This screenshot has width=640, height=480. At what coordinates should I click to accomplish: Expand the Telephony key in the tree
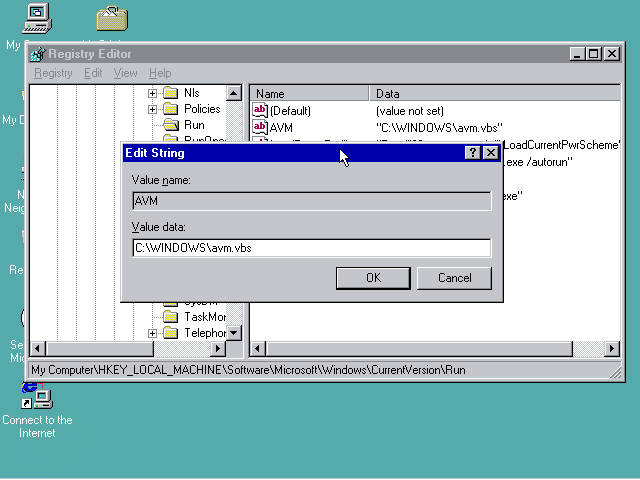point(152,333)
